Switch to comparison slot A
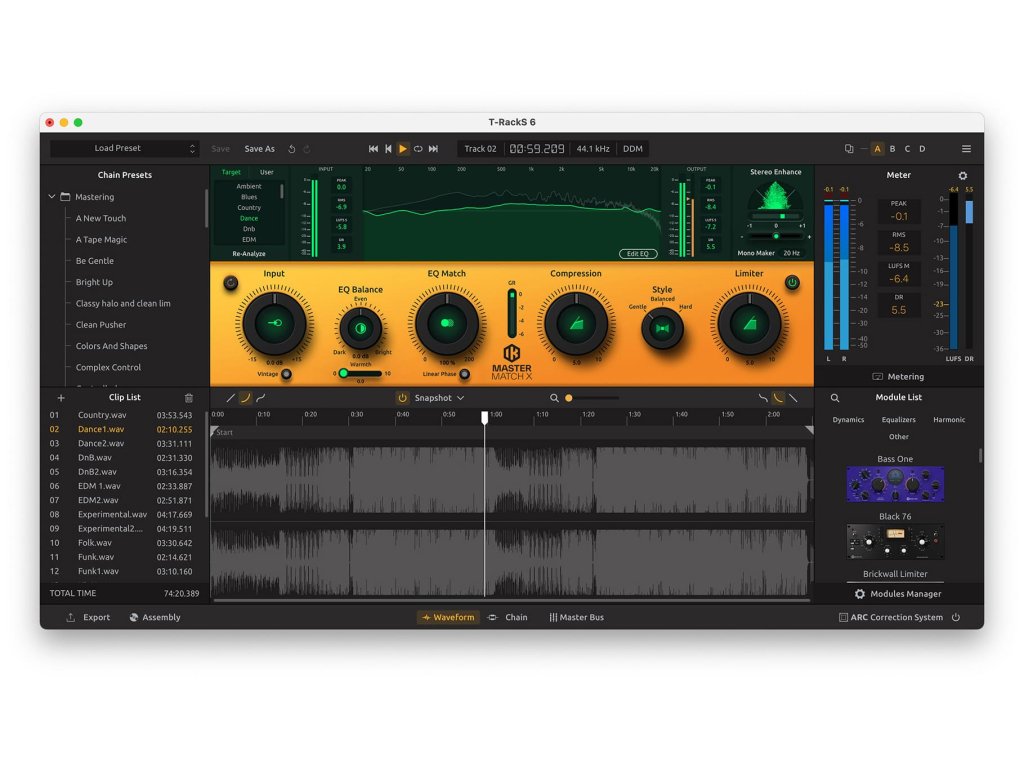 point(877,149)
